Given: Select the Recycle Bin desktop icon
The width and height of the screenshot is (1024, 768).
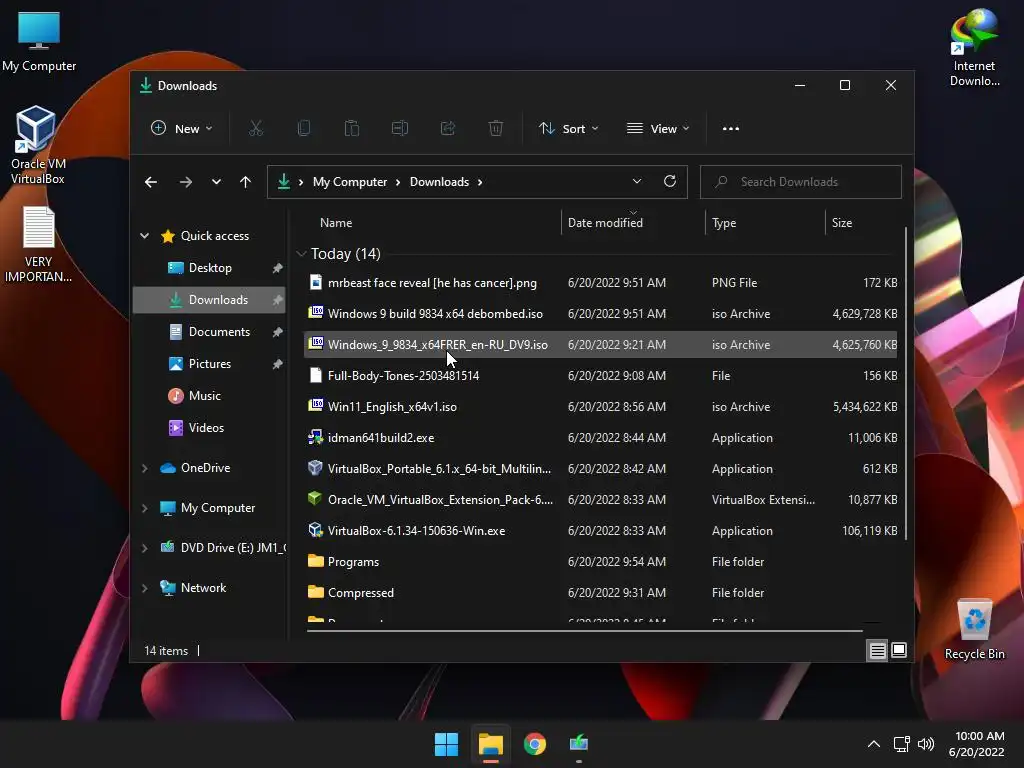Looking at the screenshot, I should tap(974, 630).
